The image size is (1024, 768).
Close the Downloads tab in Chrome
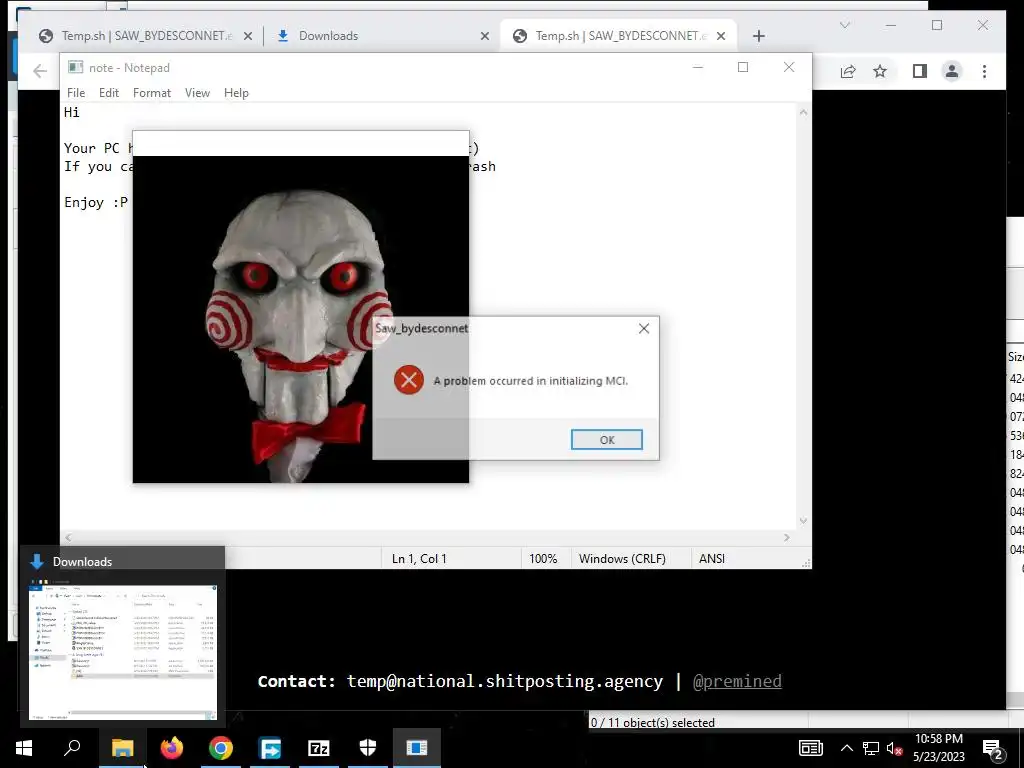click(x=485, y=36)
